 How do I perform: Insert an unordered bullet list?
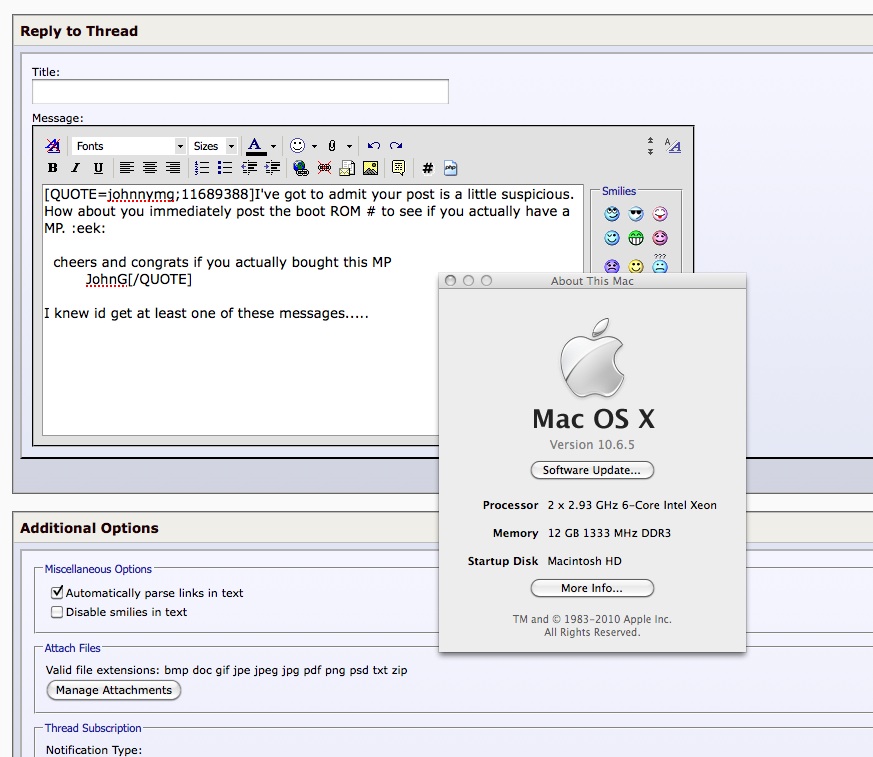225,168
